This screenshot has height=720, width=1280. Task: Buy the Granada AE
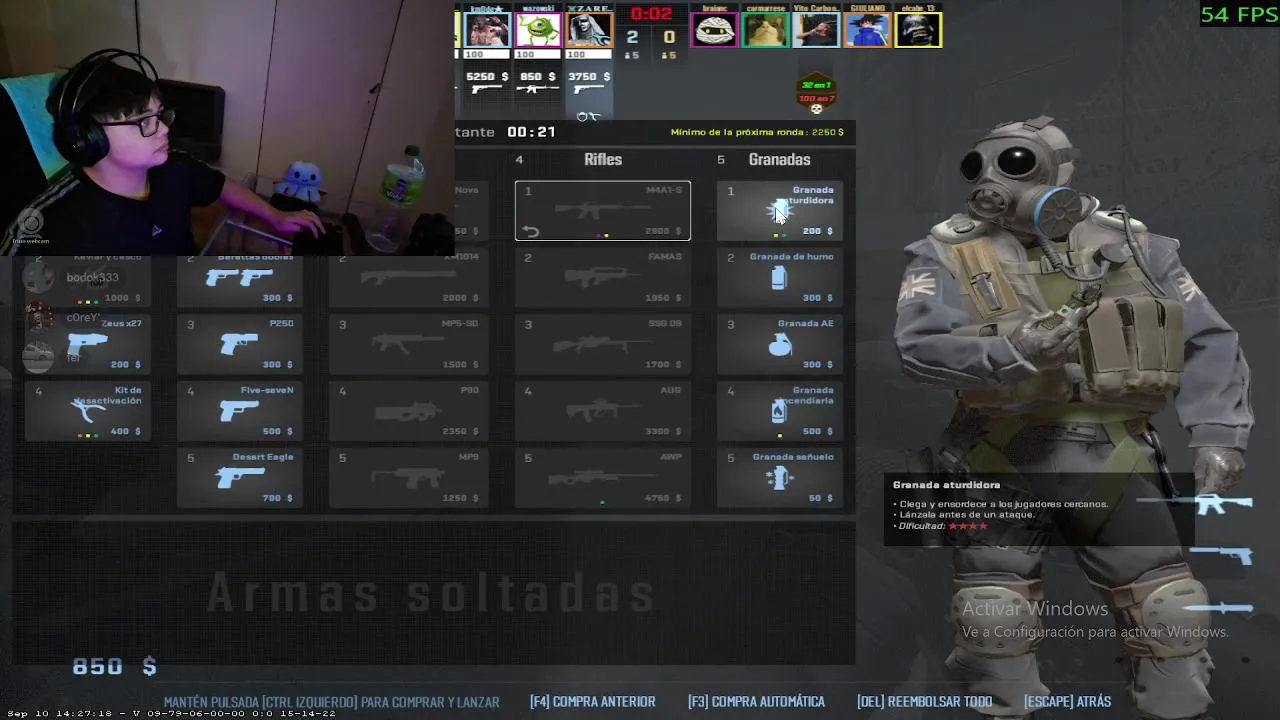[780, 344]
